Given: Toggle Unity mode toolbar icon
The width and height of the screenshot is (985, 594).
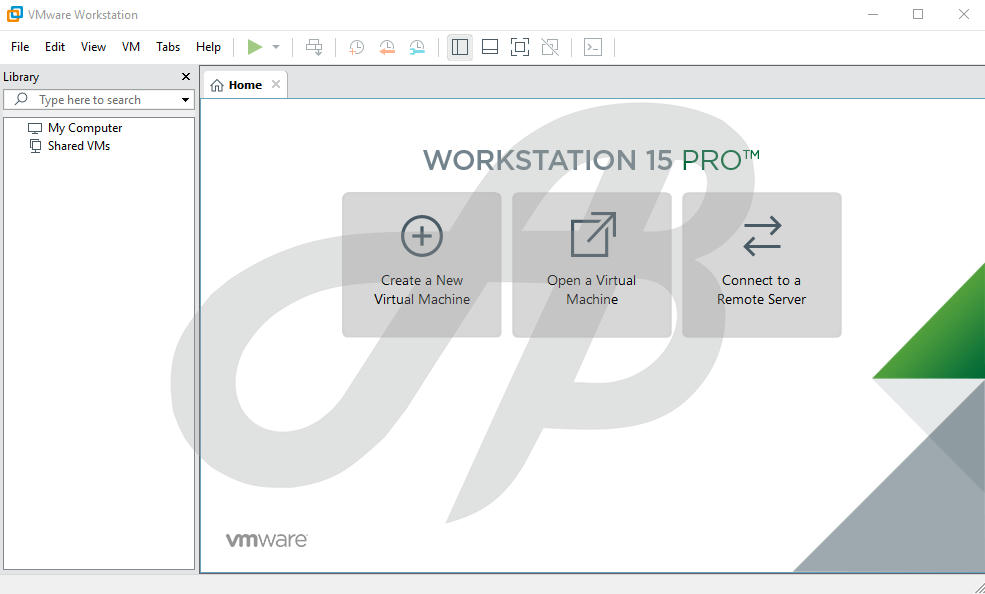Looking at the screenshot, I should (550, 47).
